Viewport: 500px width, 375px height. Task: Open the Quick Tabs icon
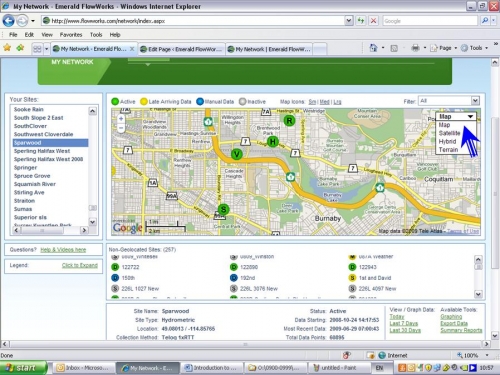point(37,49)
